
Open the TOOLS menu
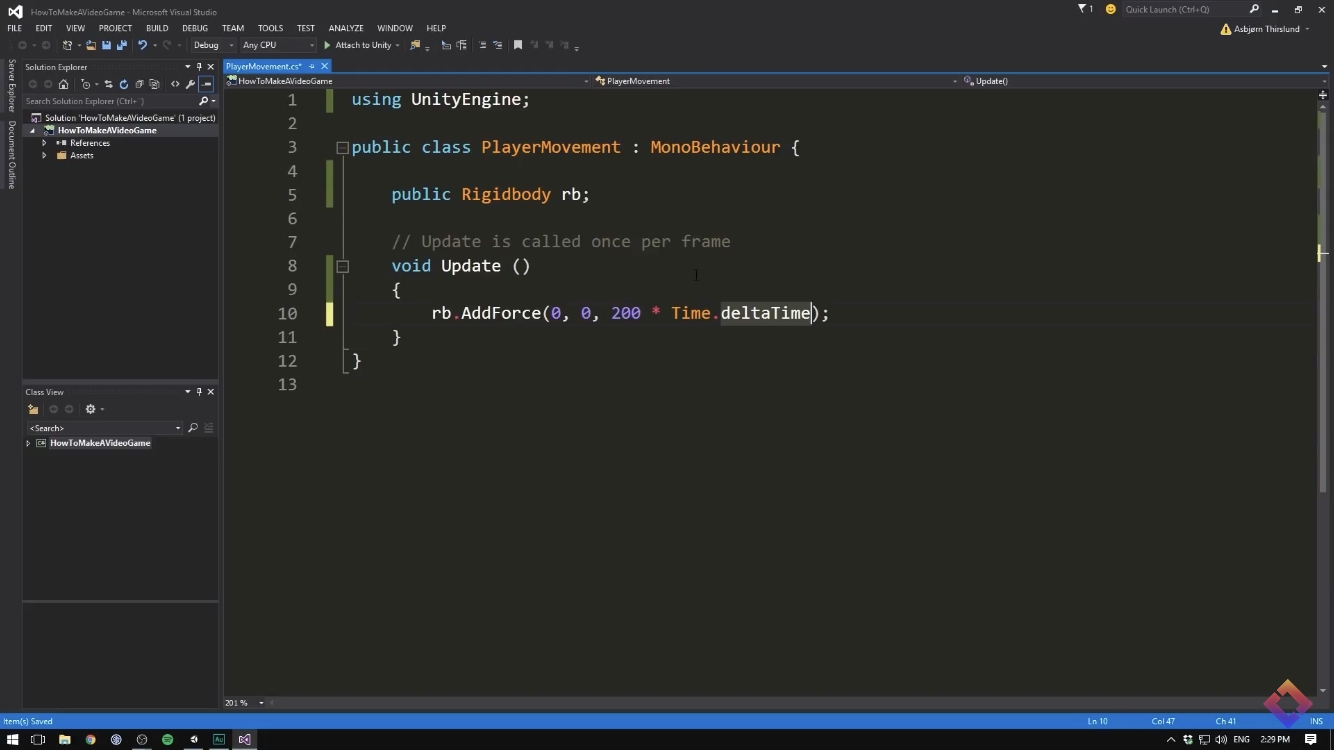click(270, 28)
